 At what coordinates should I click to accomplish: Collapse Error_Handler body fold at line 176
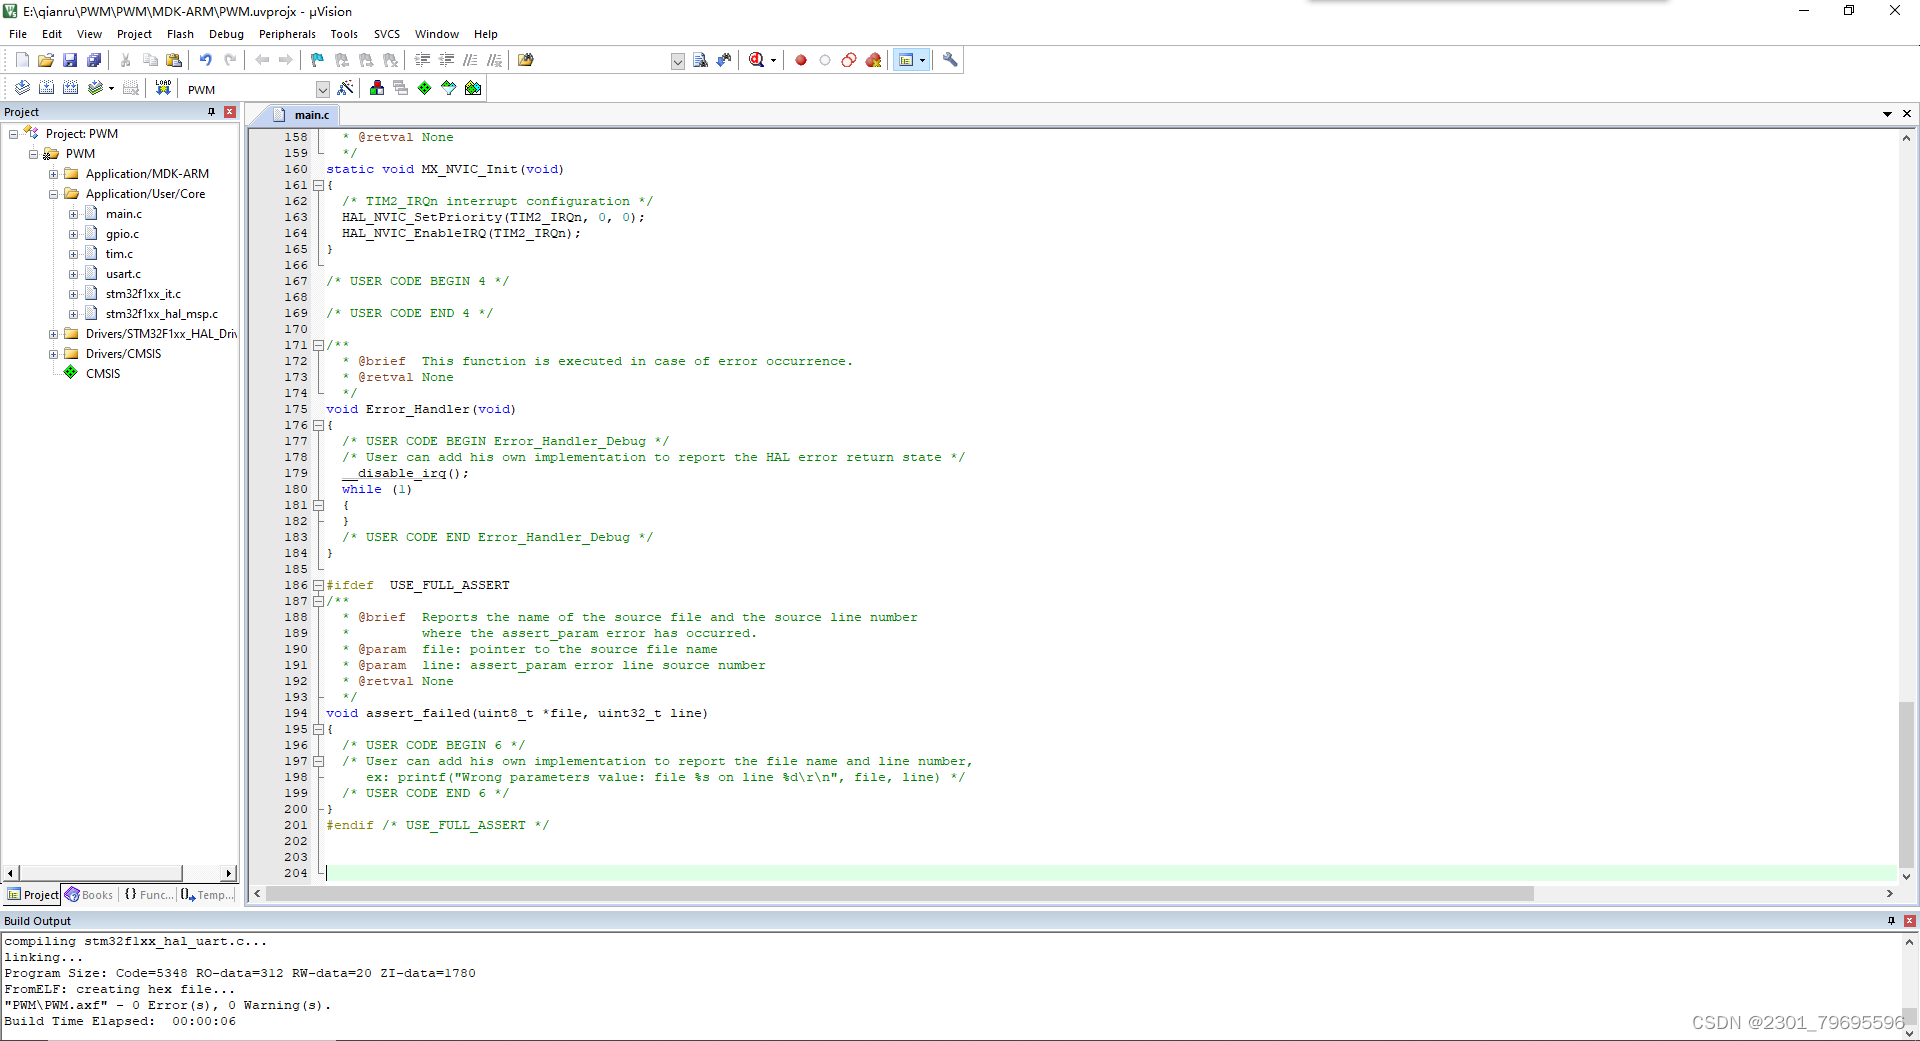pyautogui.click(x=318, y=425)
